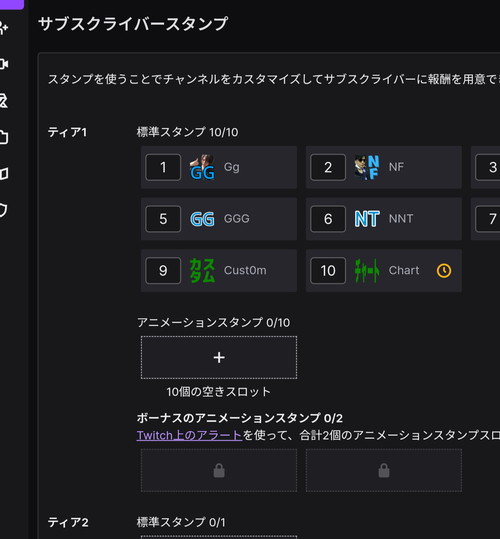This screenshot has width=500, height=539.
Task: Click the NNT emote image in slot 6
Action: (x=367, y=219)
